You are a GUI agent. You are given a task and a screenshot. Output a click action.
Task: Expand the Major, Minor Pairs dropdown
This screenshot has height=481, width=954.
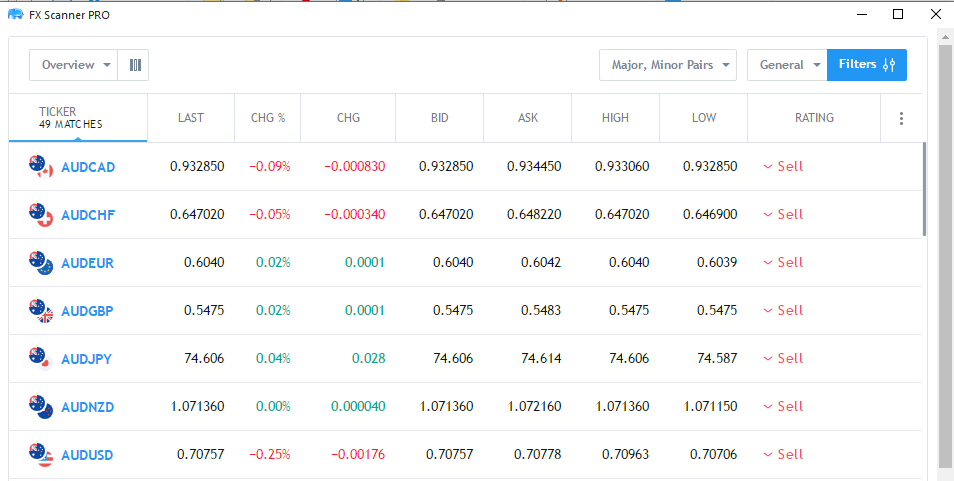click(667, 65)
